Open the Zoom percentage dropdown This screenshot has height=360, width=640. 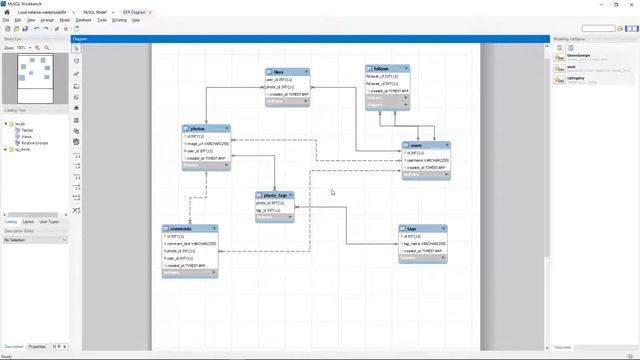coord(30,48)
